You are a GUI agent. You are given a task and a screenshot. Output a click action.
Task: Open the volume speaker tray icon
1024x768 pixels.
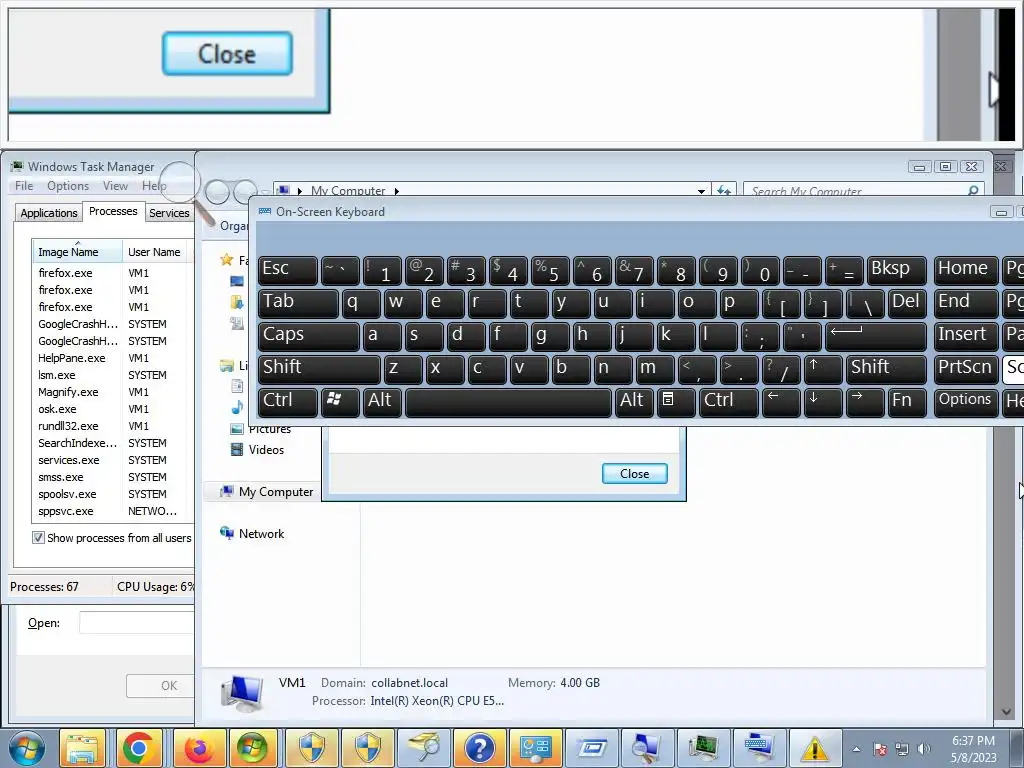click(923, 749)
